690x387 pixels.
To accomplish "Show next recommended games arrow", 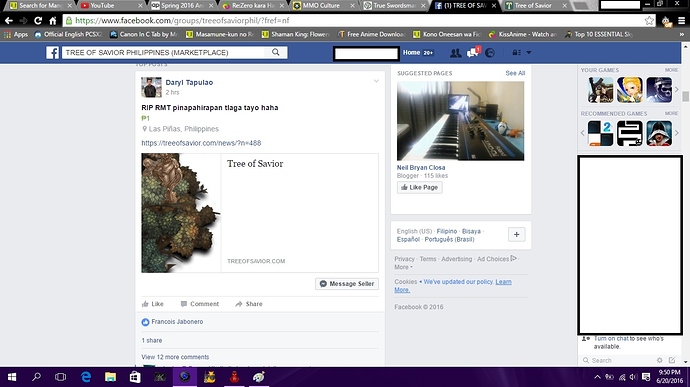I will coord(677,133).
